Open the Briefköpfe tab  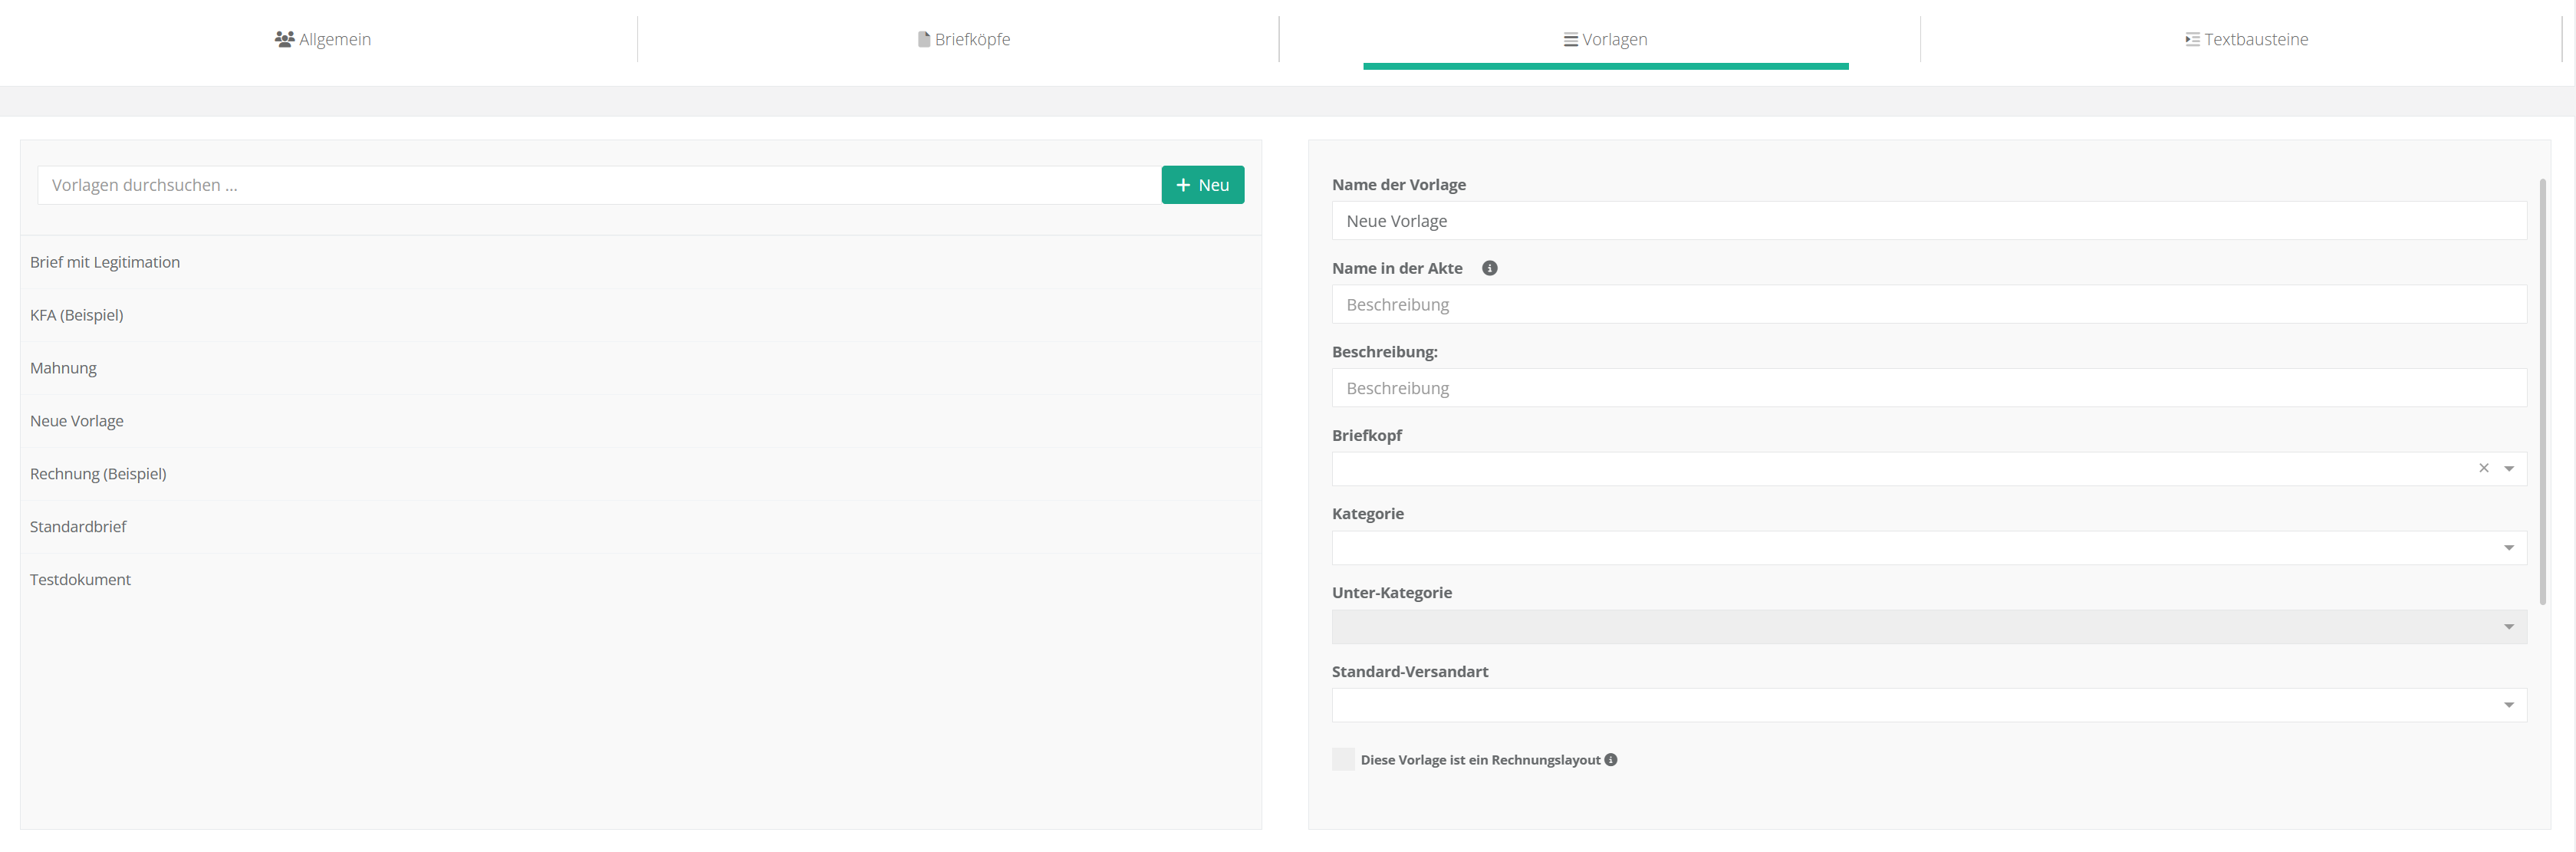coord(964,40)
